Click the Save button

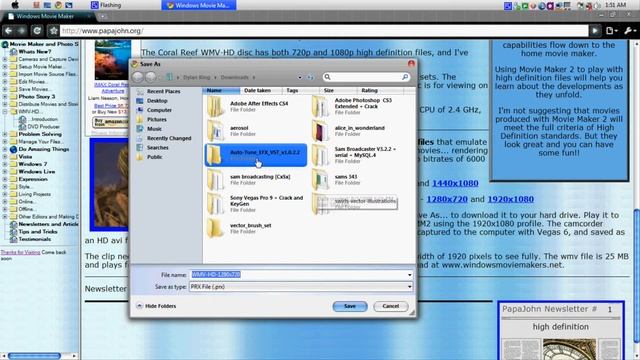(350, 306)
